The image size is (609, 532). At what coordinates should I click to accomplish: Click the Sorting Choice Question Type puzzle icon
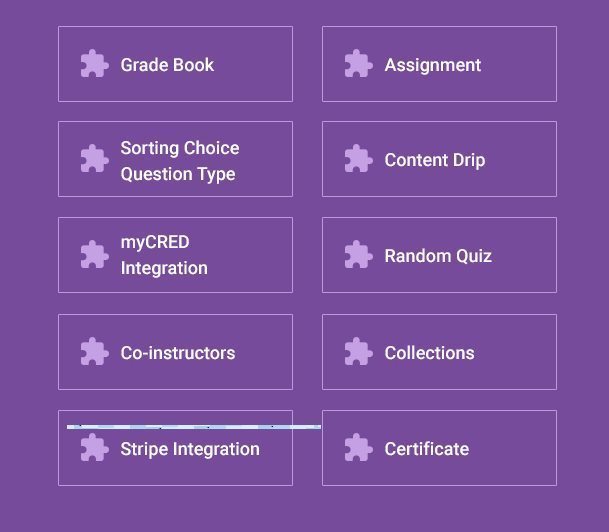(94, 159)
